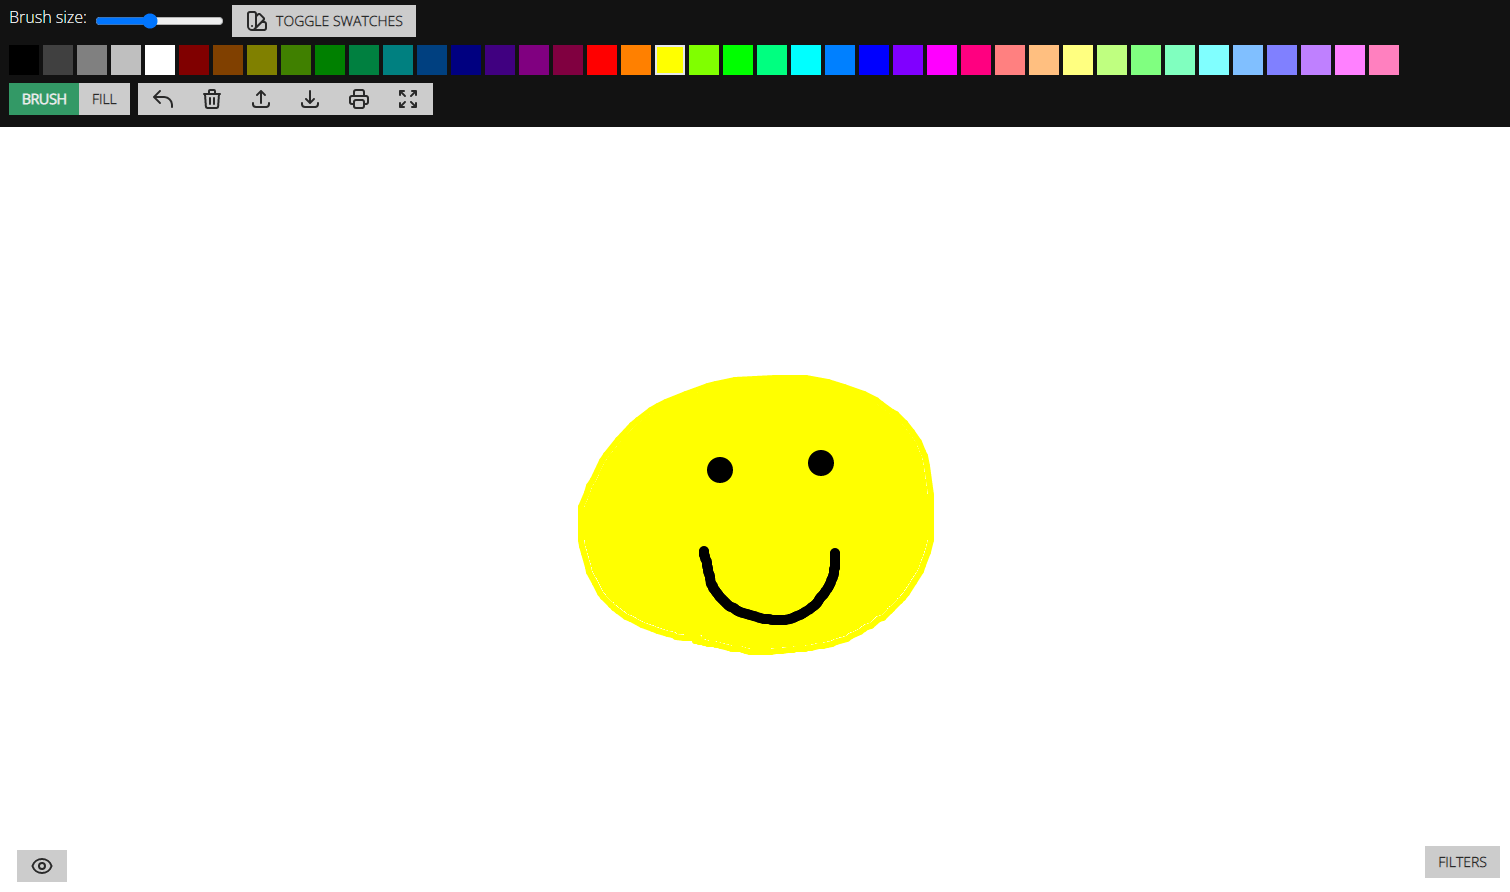Viewport: 1510px width, 892px height.
Task: Adjust the brush size slider
Action: pyautogui.click(x=150, y=20)
